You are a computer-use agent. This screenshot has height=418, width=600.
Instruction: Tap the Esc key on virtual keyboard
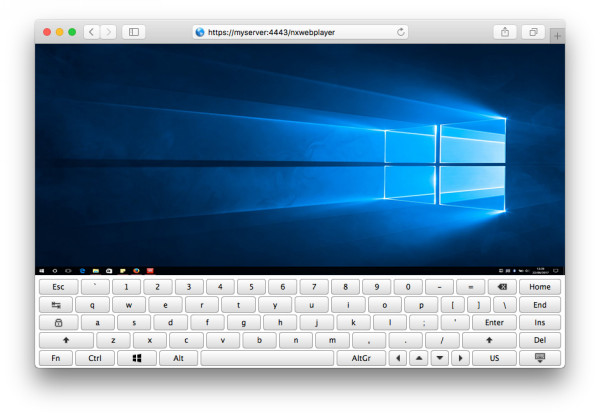pyautogui.click(x=59, y=287)
